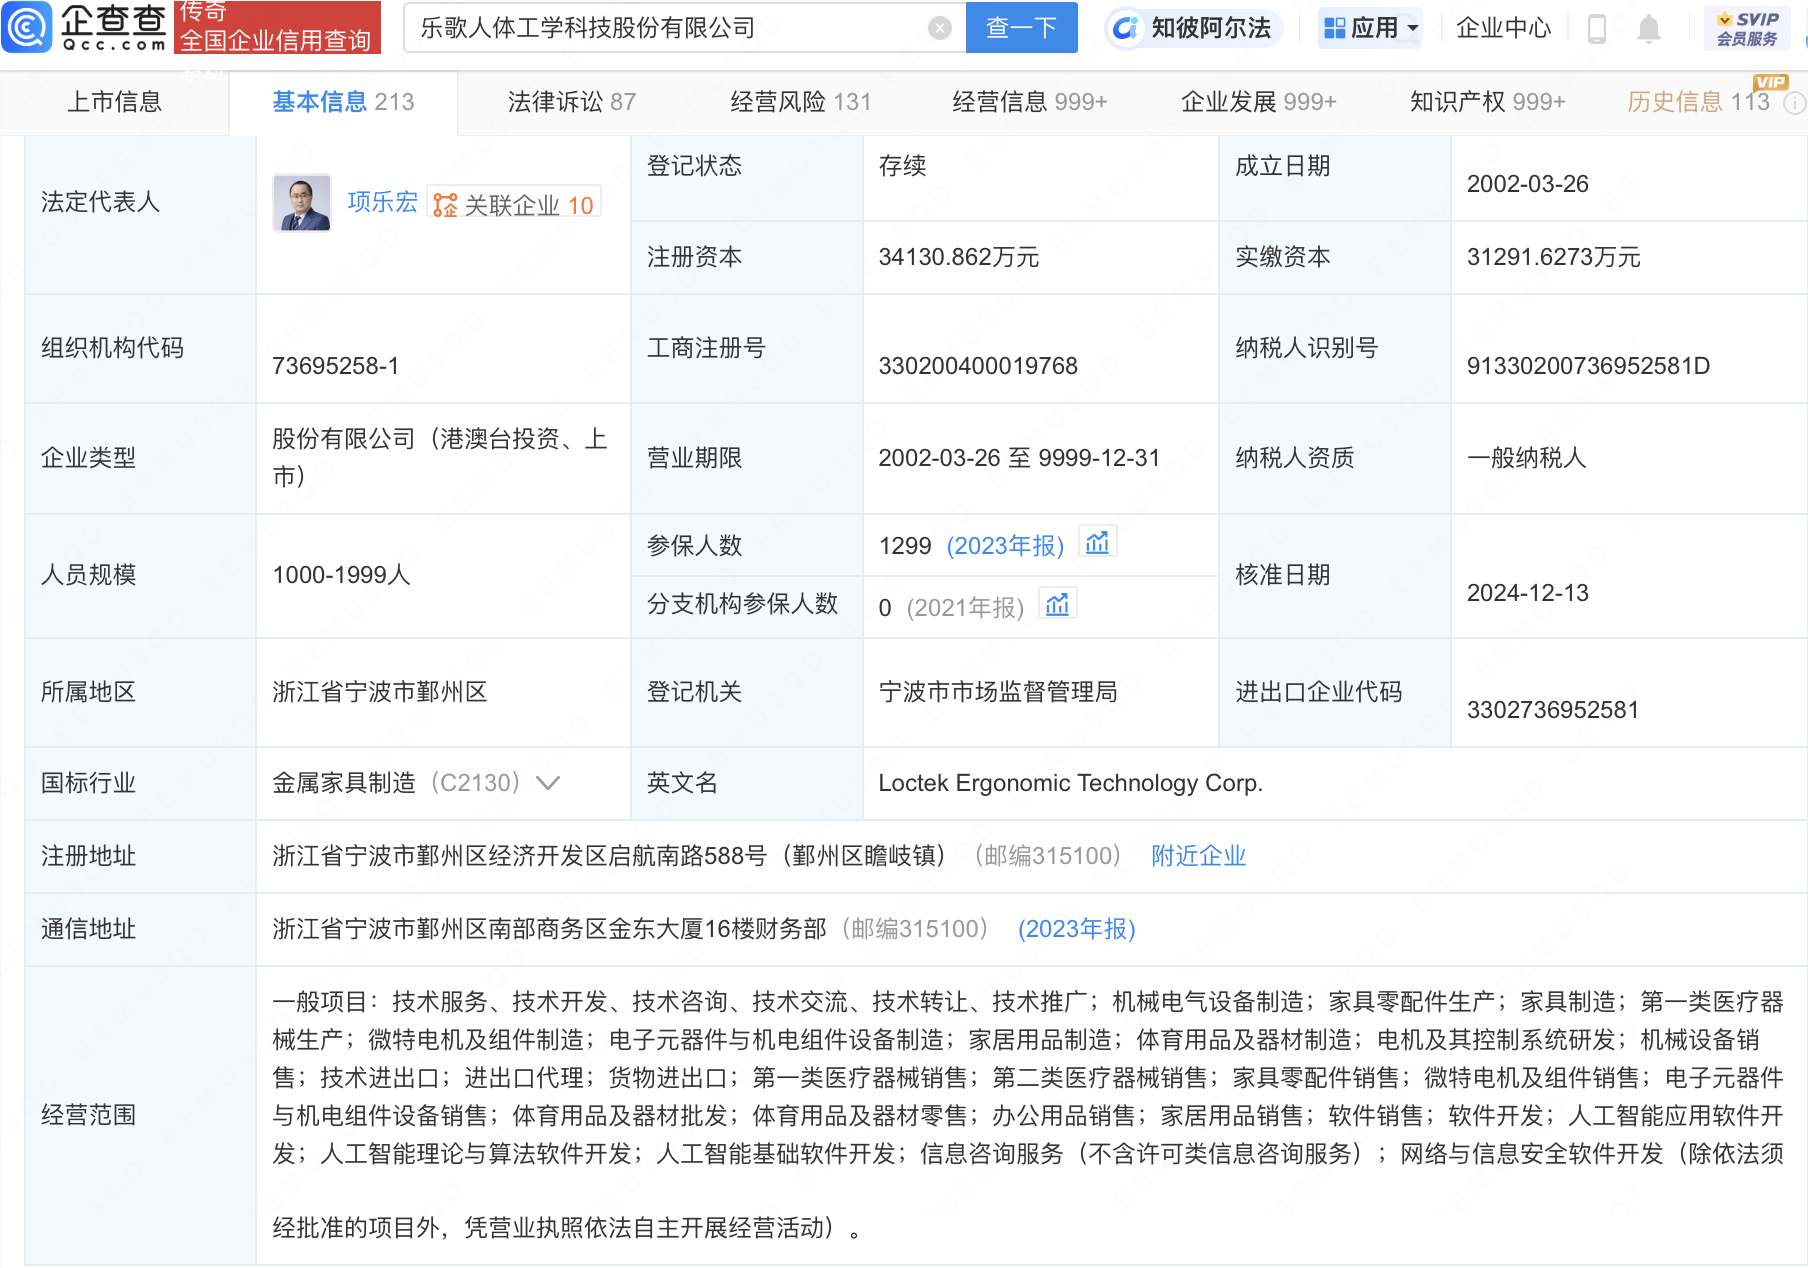Open the 历史信息 113 tab
The height and width of the screenshot is (1268, 1808).
[1698, 102]
